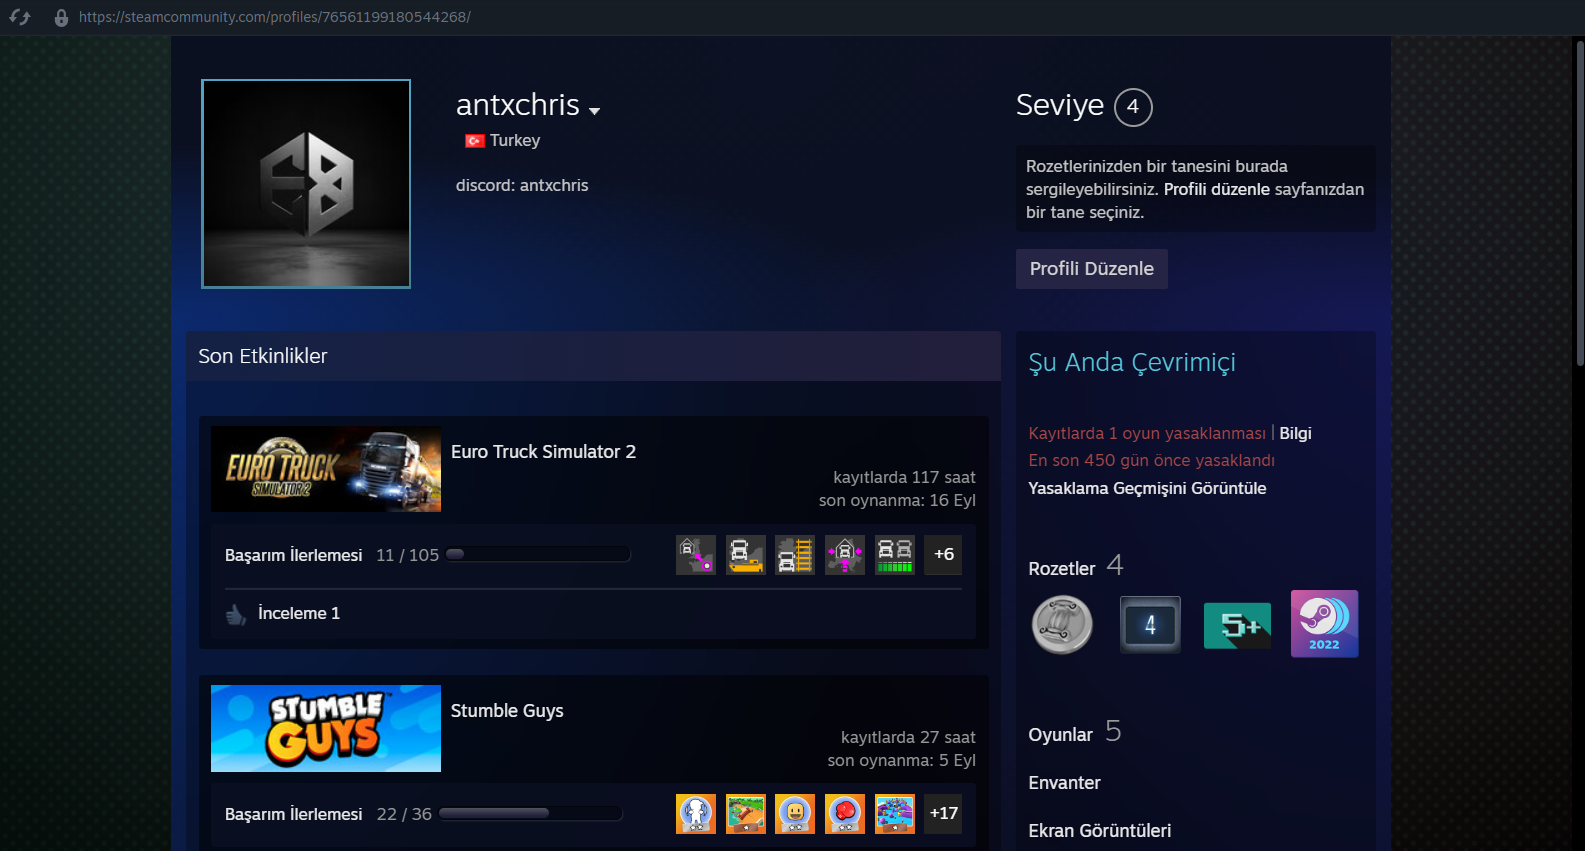Click the browser reload icon
This screenshot has height=851, width=1585.
pyautogui.click(x=20, y=17)
